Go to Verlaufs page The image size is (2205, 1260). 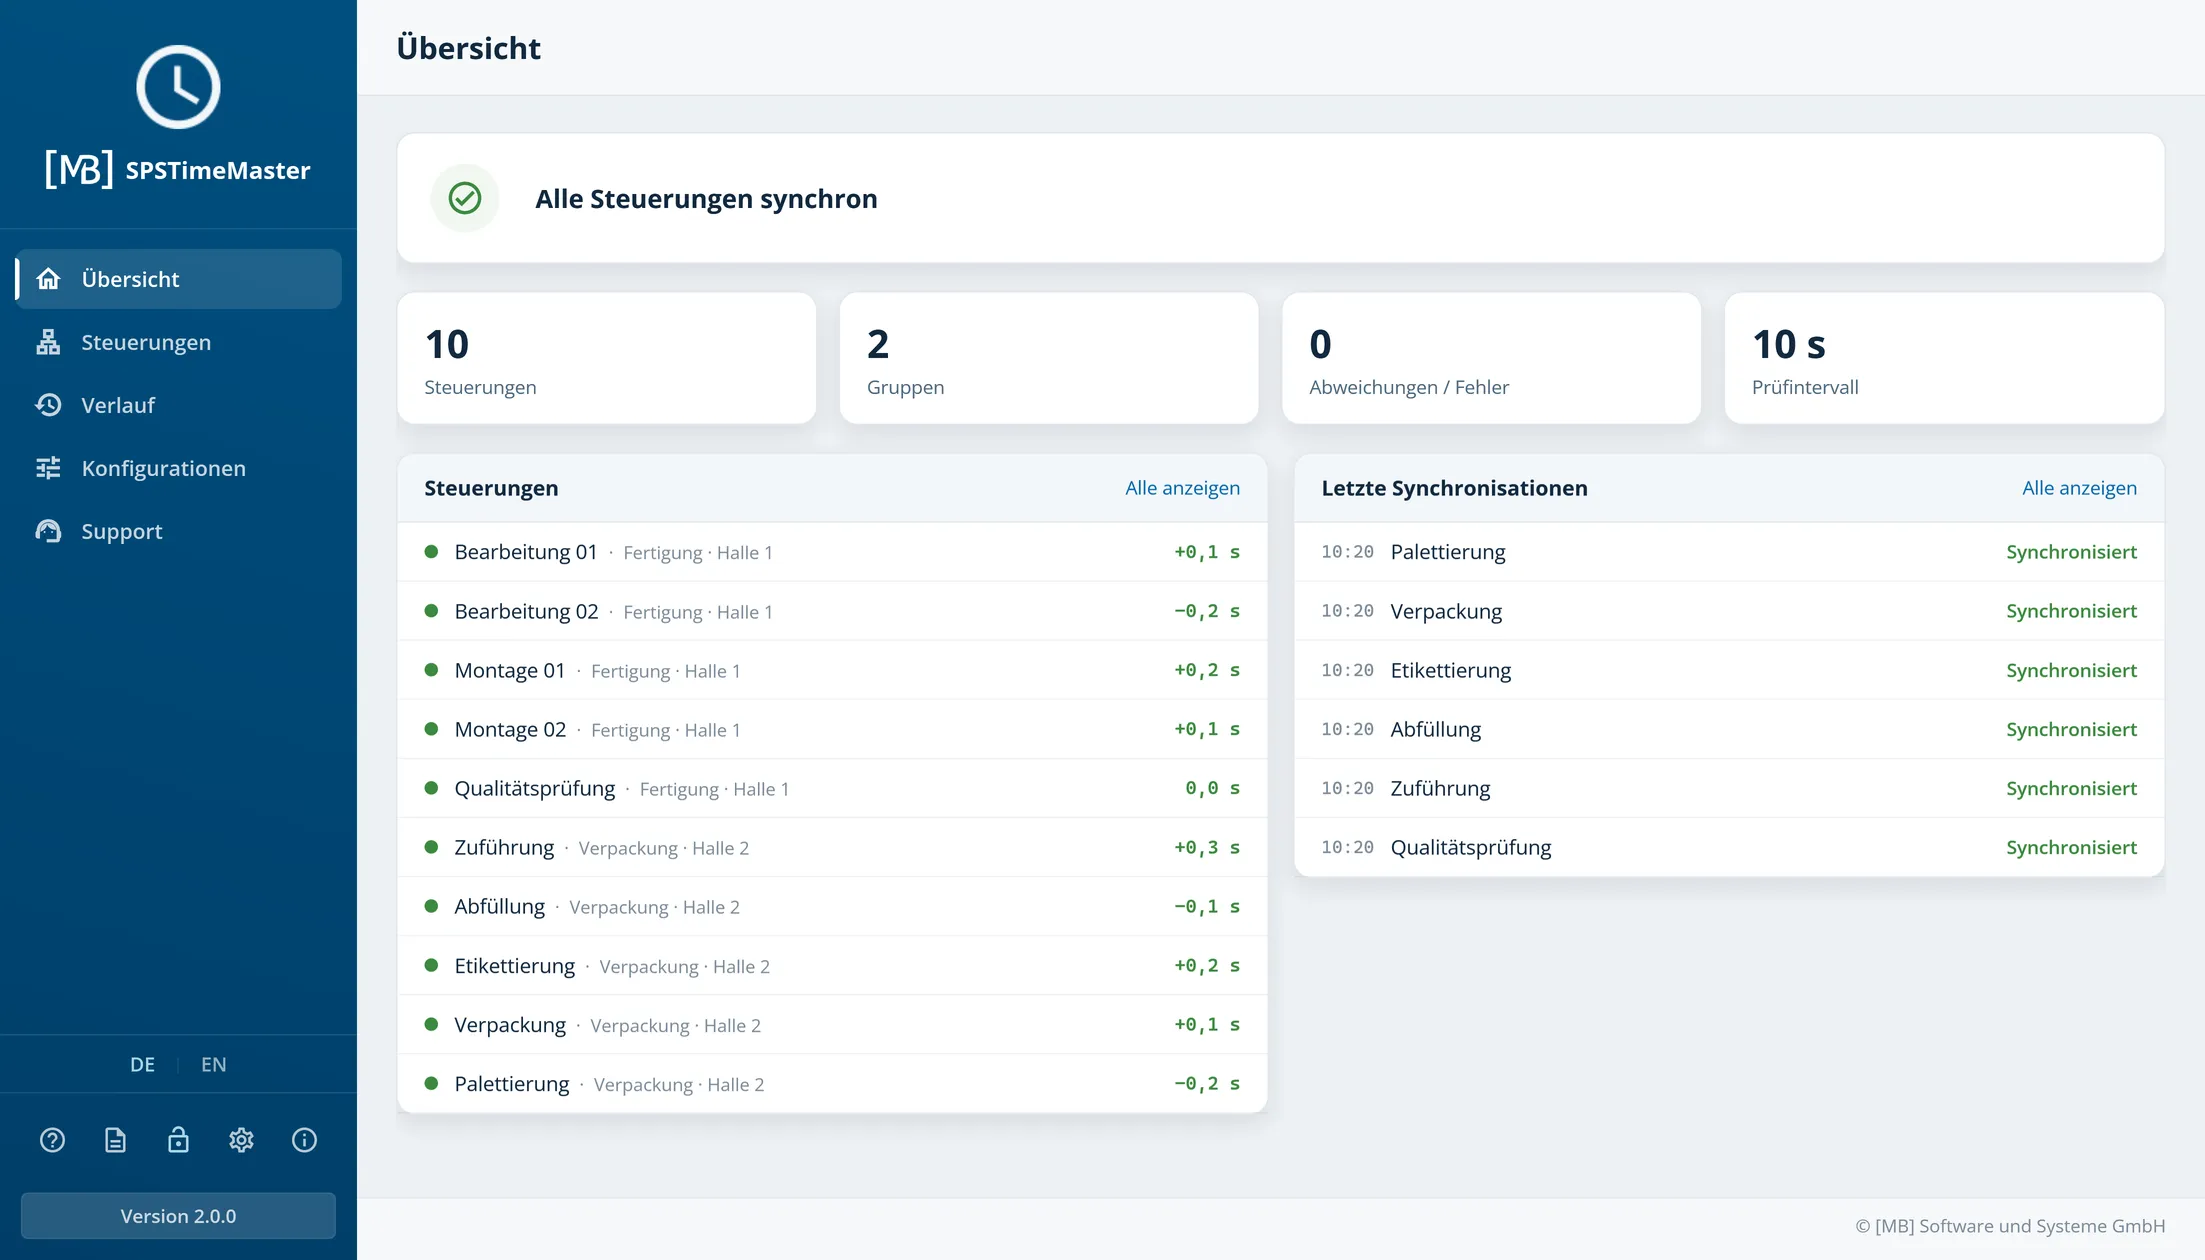[178, 405]
